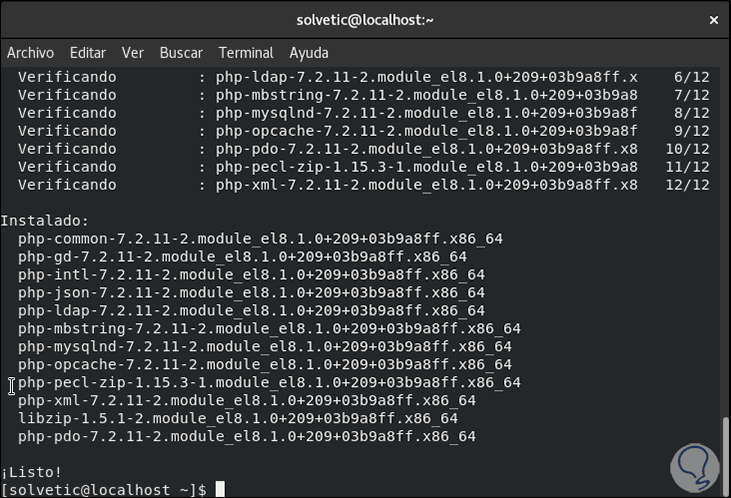The width and height of the screenshot is (731, 498).
Task: Click the installed php-pdo package line
Action: tap(246, 436)
